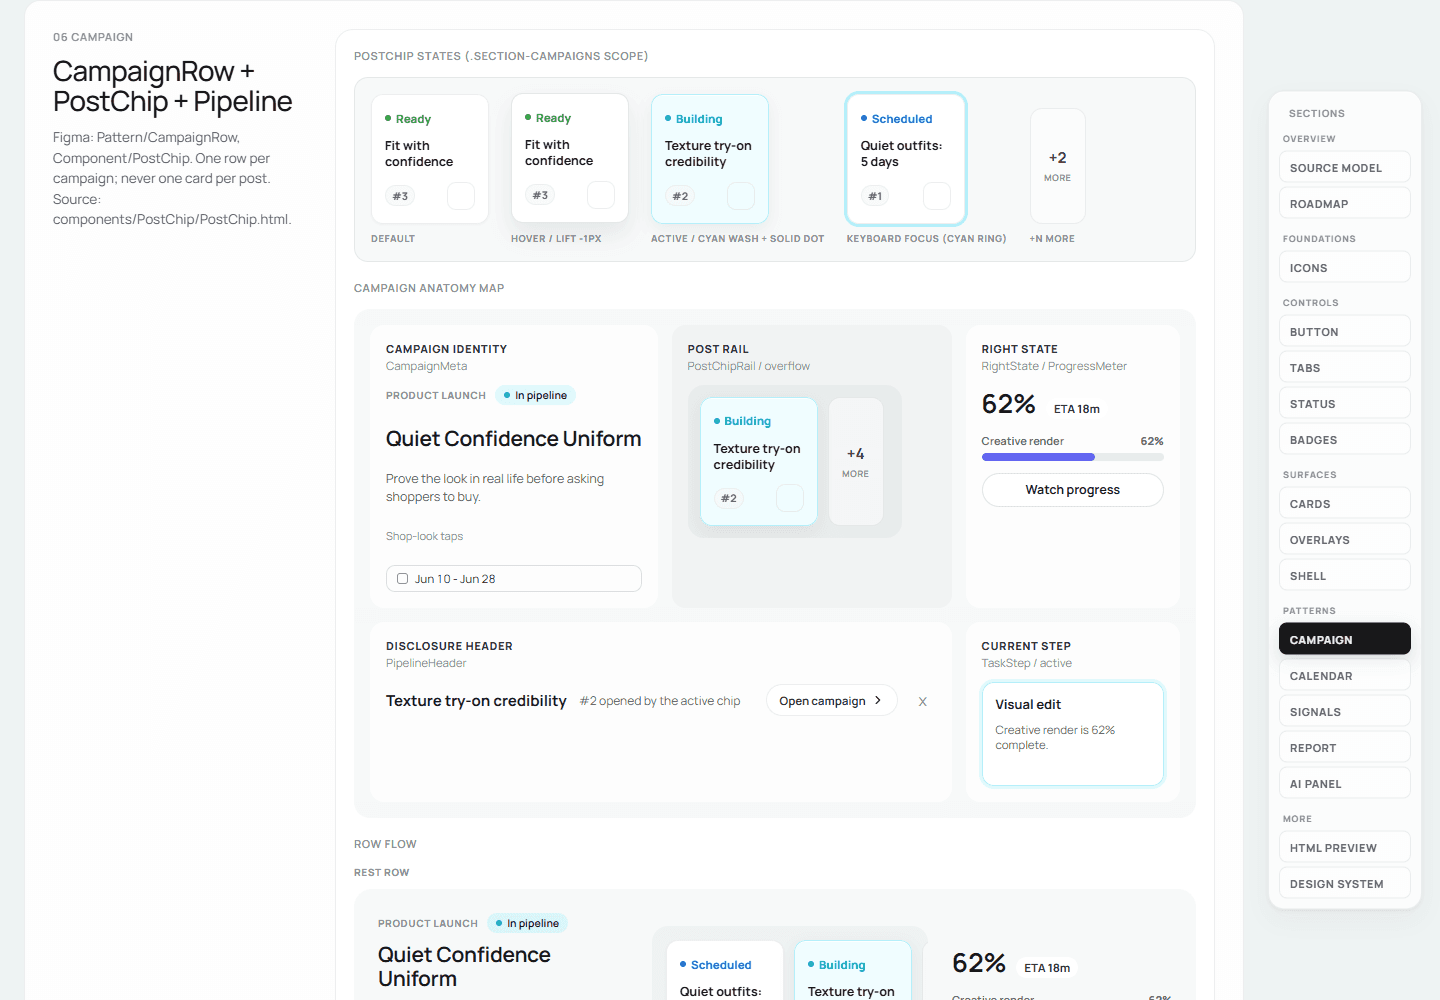This screenshot has height=1000, width=1440.
Task: Click the 'Texture try-on credibility' disclosure title
Action: pyautogui.click(x=476, y=701)
